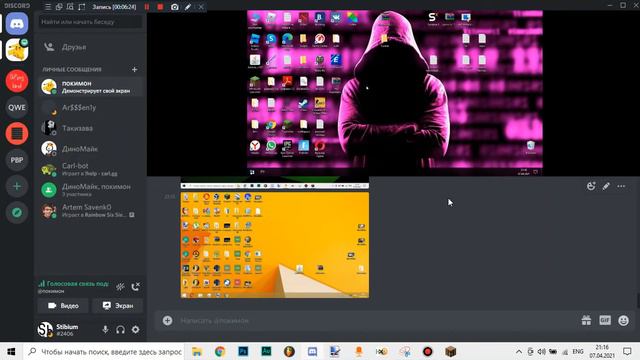Viewport: 640px width, 360px height.
Task: Open FL Studio from the taskbar
Action: tap(289, 351)
